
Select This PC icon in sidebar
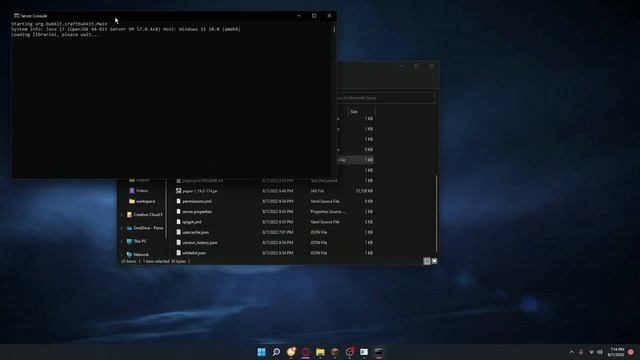click(x=129, y=242)
